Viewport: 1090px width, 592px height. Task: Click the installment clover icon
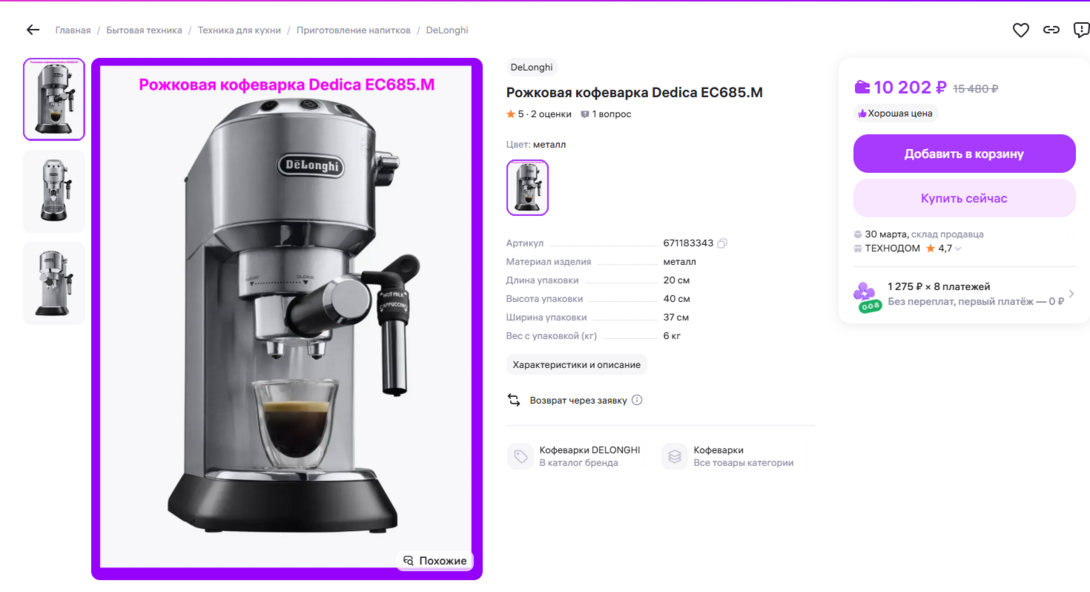[865, 297]
